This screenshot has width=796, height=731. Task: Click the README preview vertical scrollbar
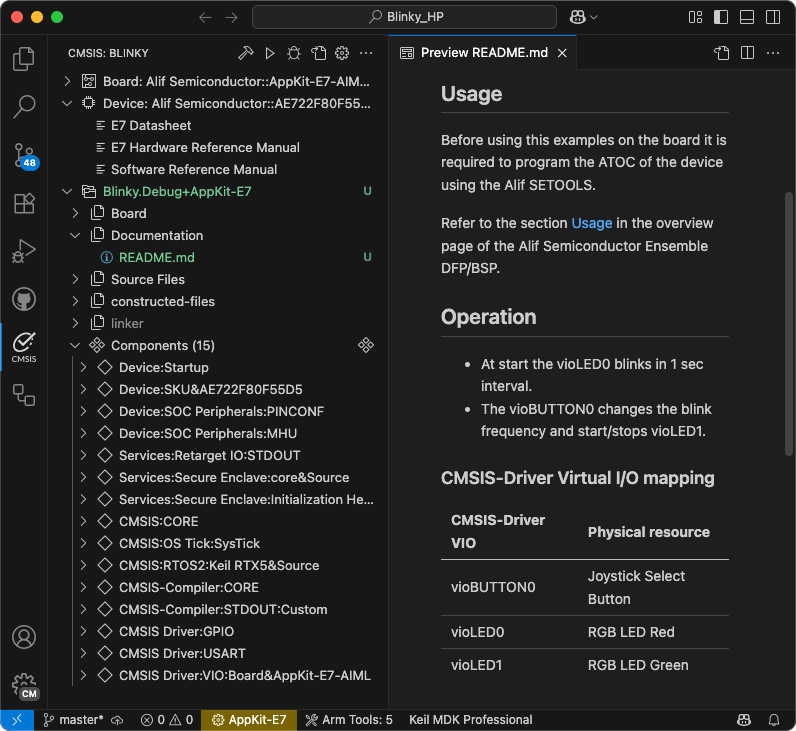click(788, 323)
